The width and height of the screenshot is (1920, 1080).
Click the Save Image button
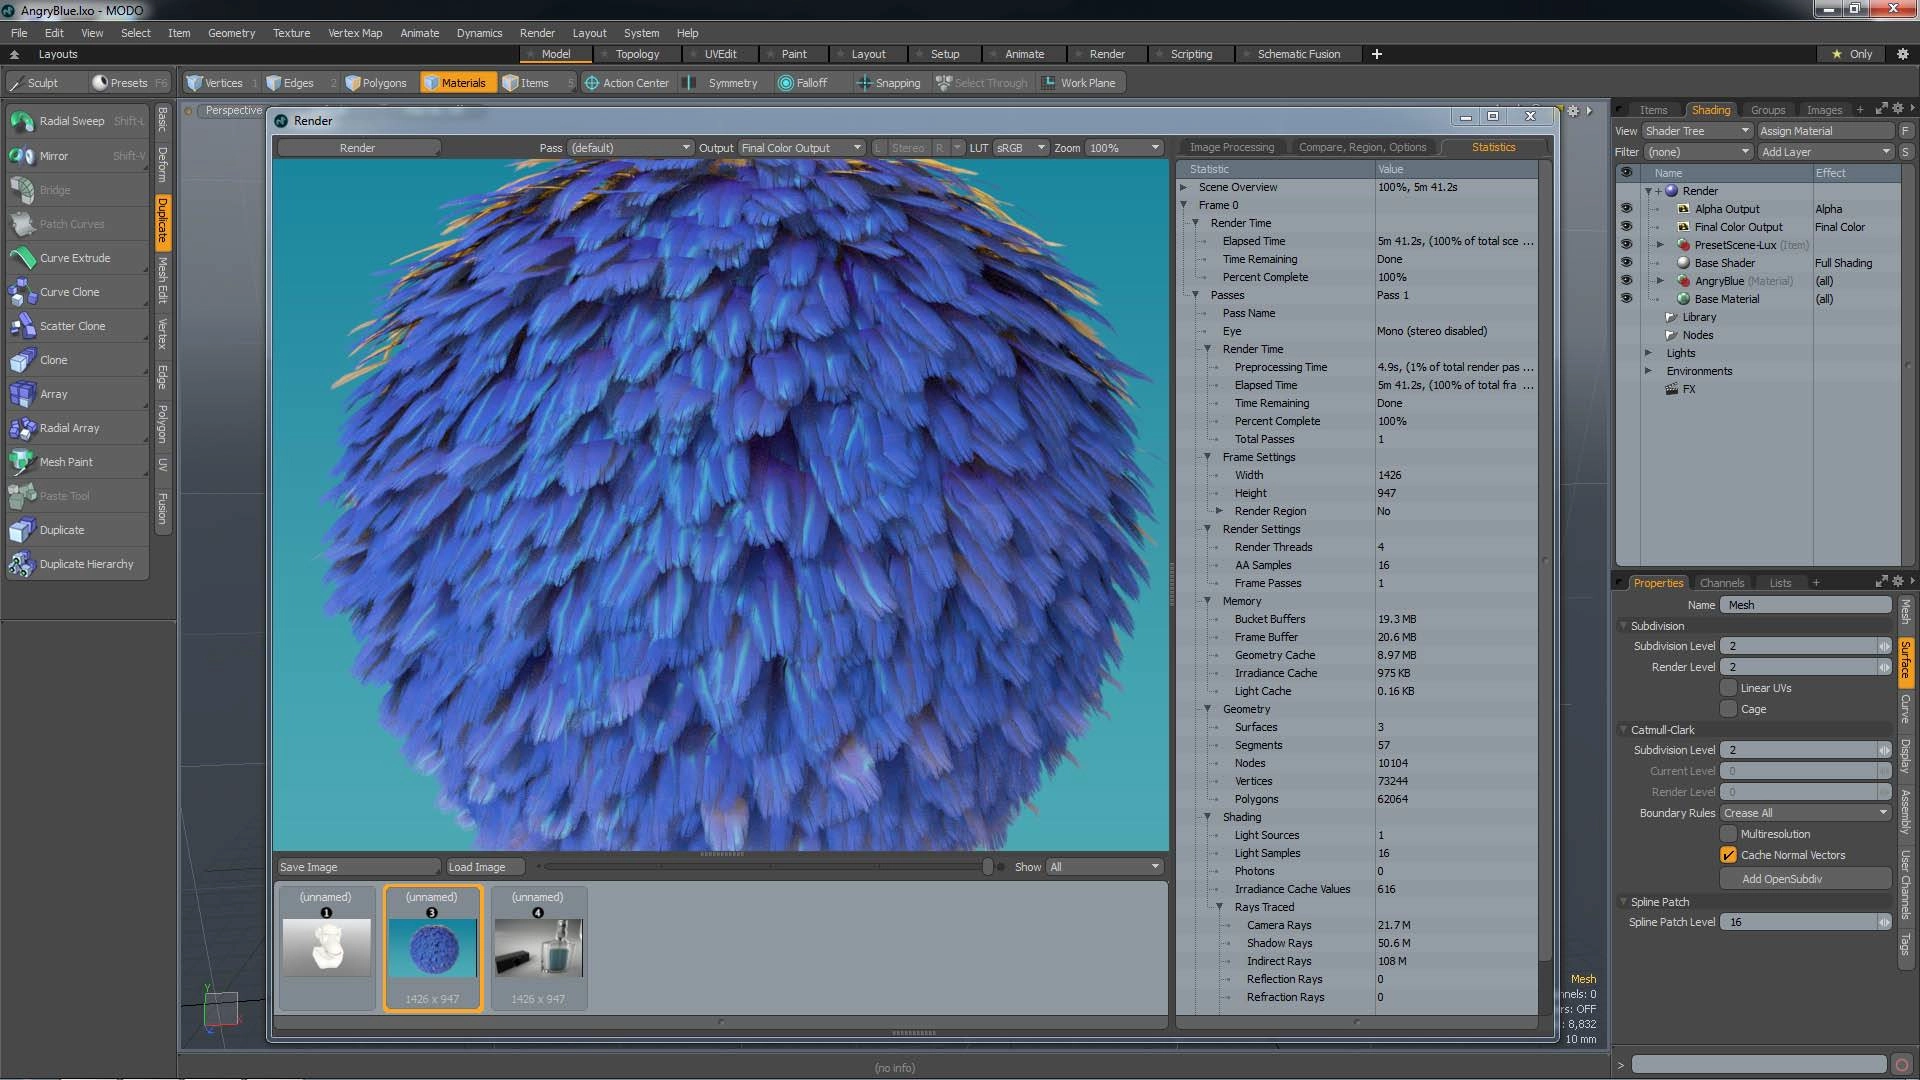pyautogui.click(x=357, y=867)
